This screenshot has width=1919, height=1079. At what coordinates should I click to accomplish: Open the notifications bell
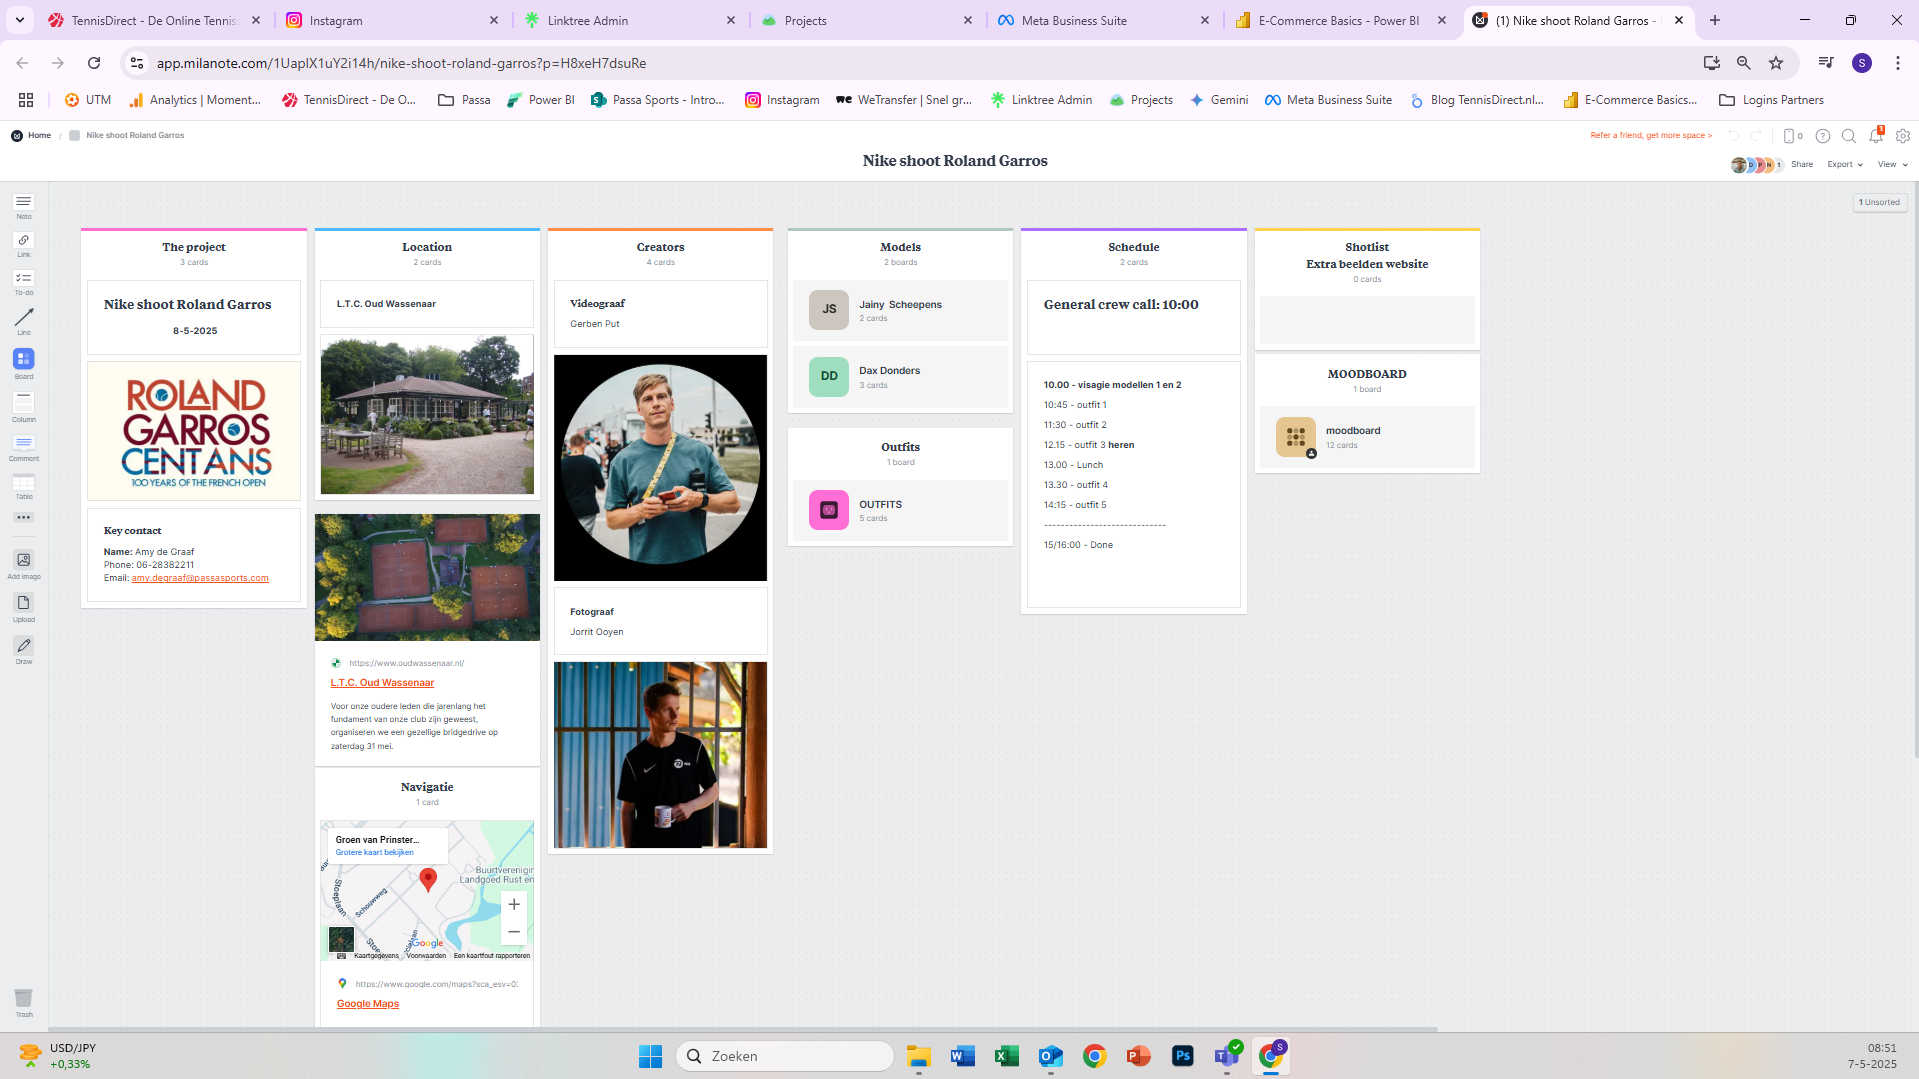(1876, 136)
